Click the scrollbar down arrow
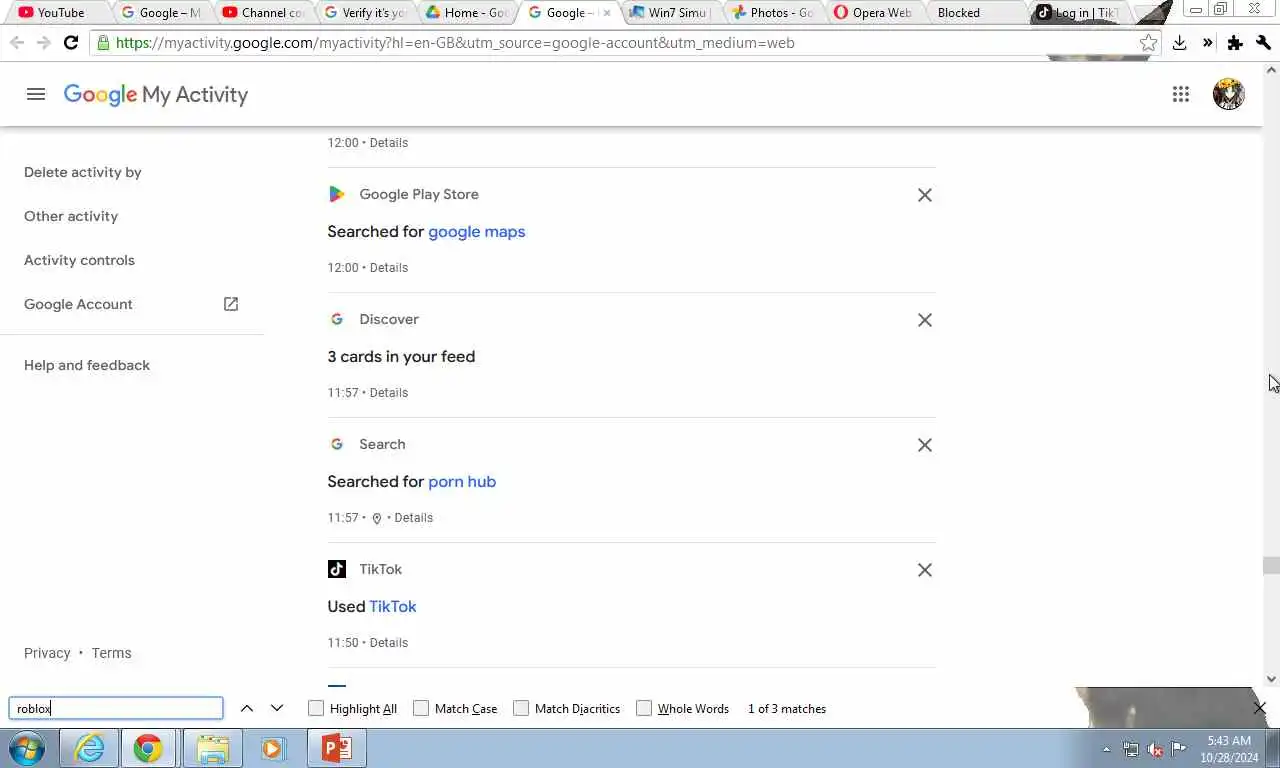 pyautogui.click(x=1271, y=679)
